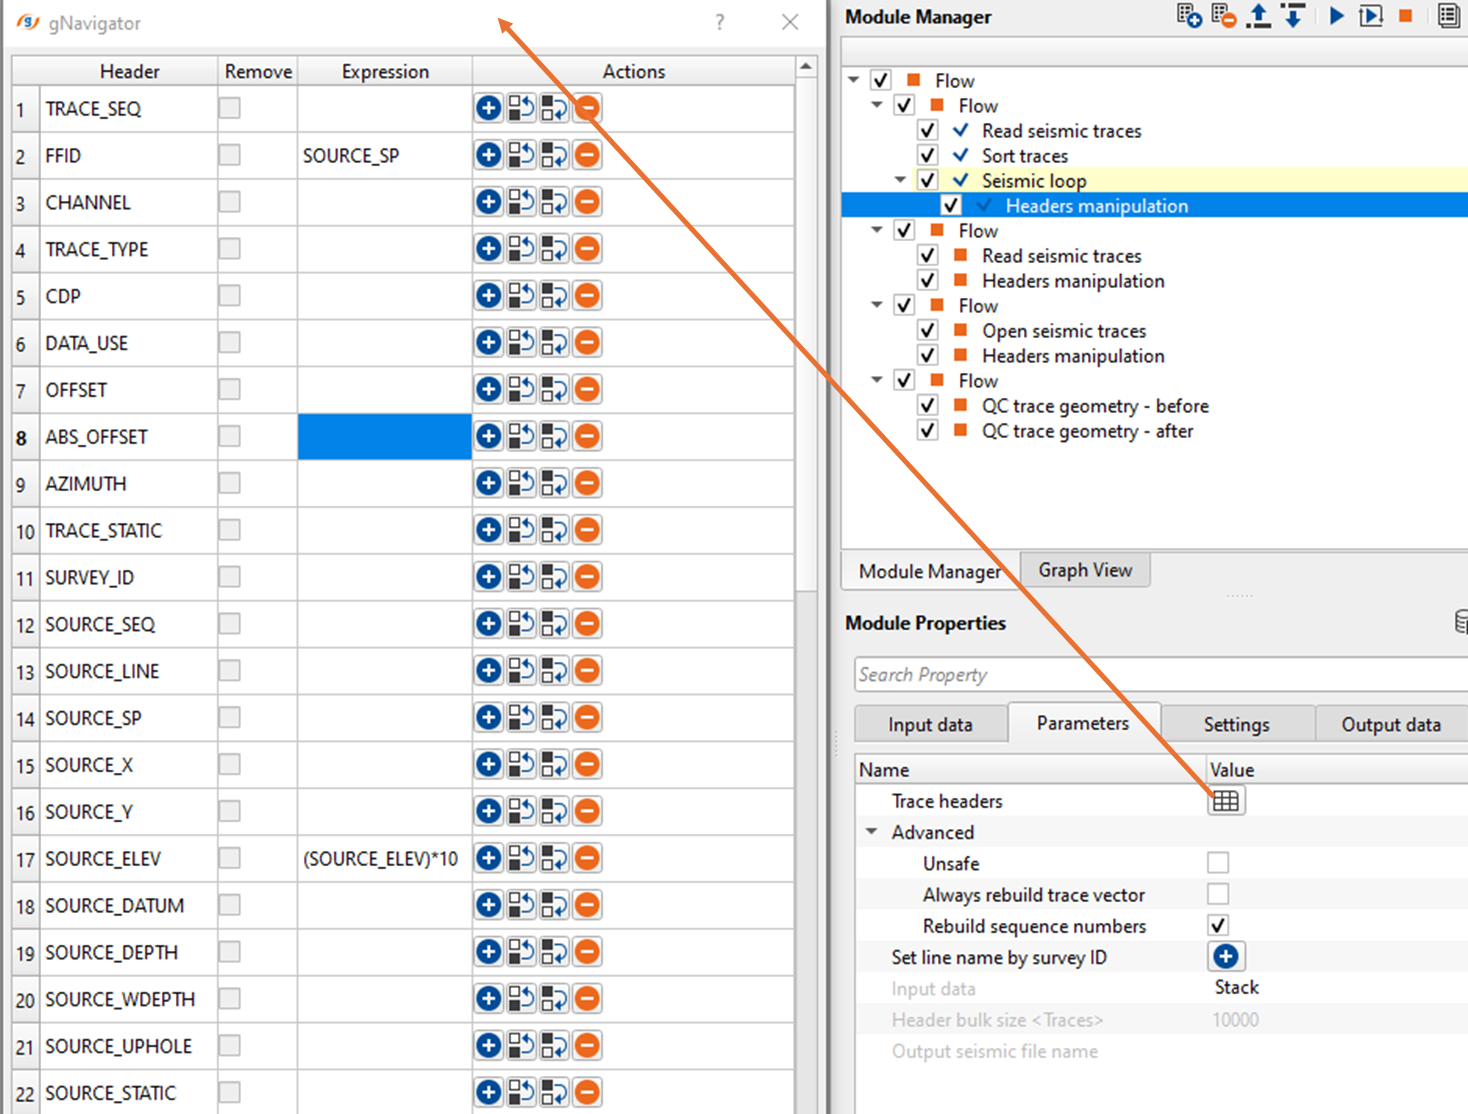Viewport: 1468px width, 1114px height.
Task: Click the plus beside Set line name by survey ID
Action: pos(1225,957)
